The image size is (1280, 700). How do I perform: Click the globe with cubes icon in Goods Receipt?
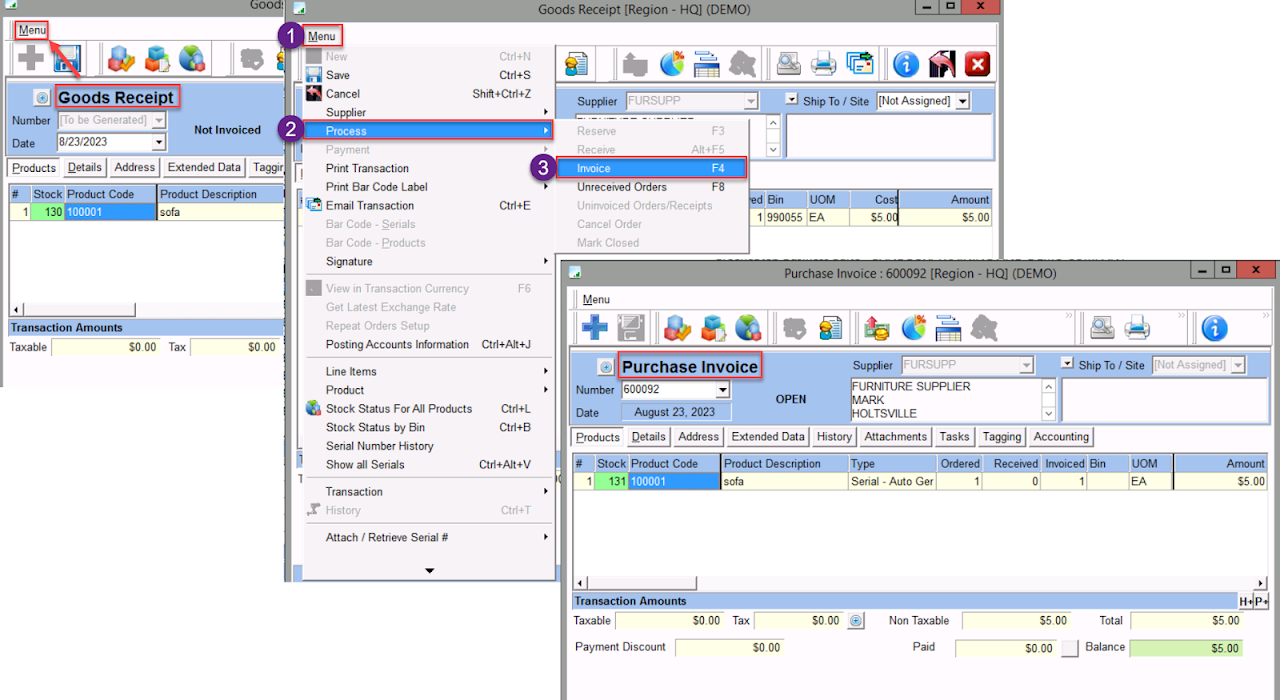(192, 59)
